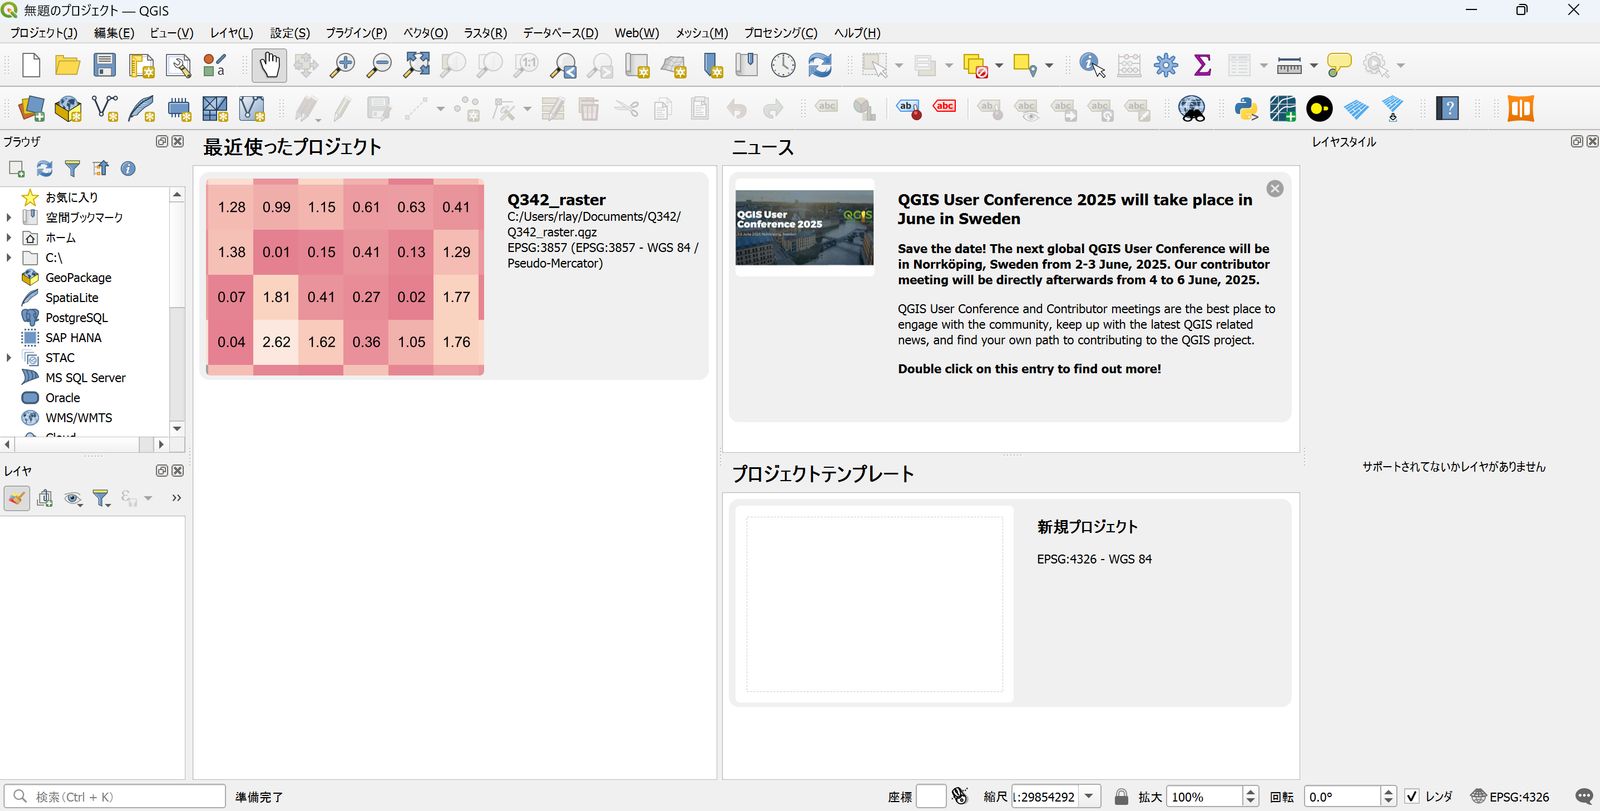Expand the 空間ブックマーク tree node
The height and width of the screenshot is (811, 1600).
9,217
